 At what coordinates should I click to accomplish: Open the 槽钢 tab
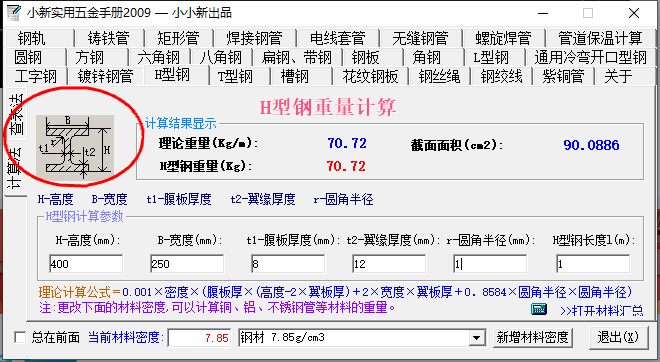(295, 76)
